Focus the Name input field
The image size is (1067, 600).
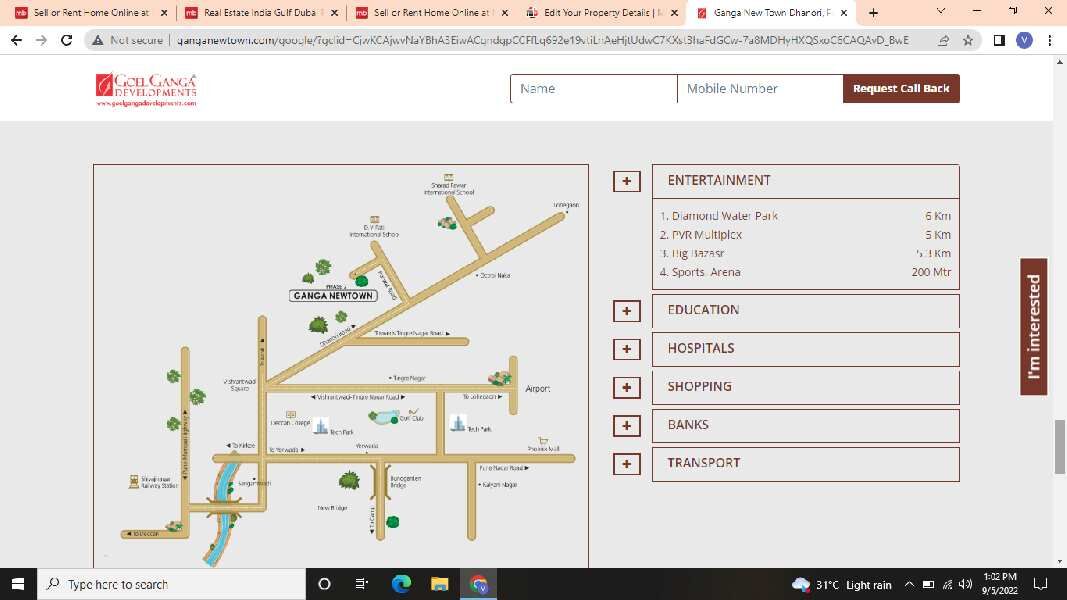(x=593, y=88)
